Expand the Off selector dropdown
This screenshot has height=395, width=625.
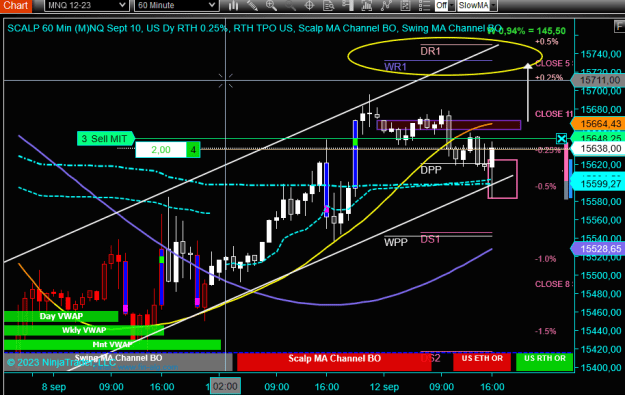point(452,5)
